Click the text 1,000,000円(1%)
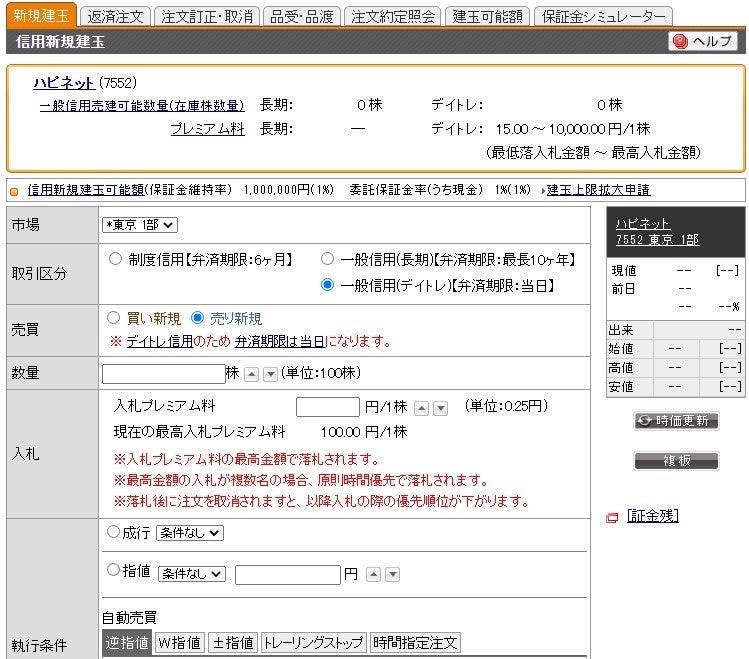Screen dimensions: 749x659 289,190
